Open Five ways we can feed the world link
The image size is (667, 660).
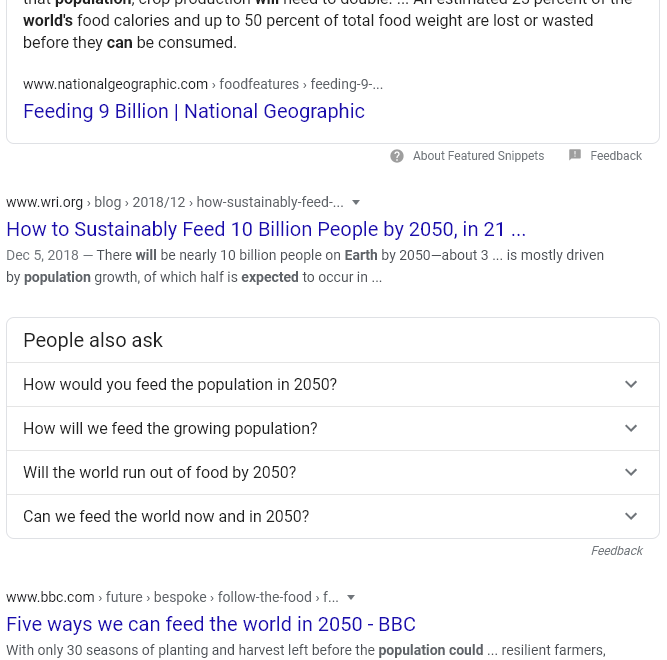pyautogui.click(x=211, y=624)
